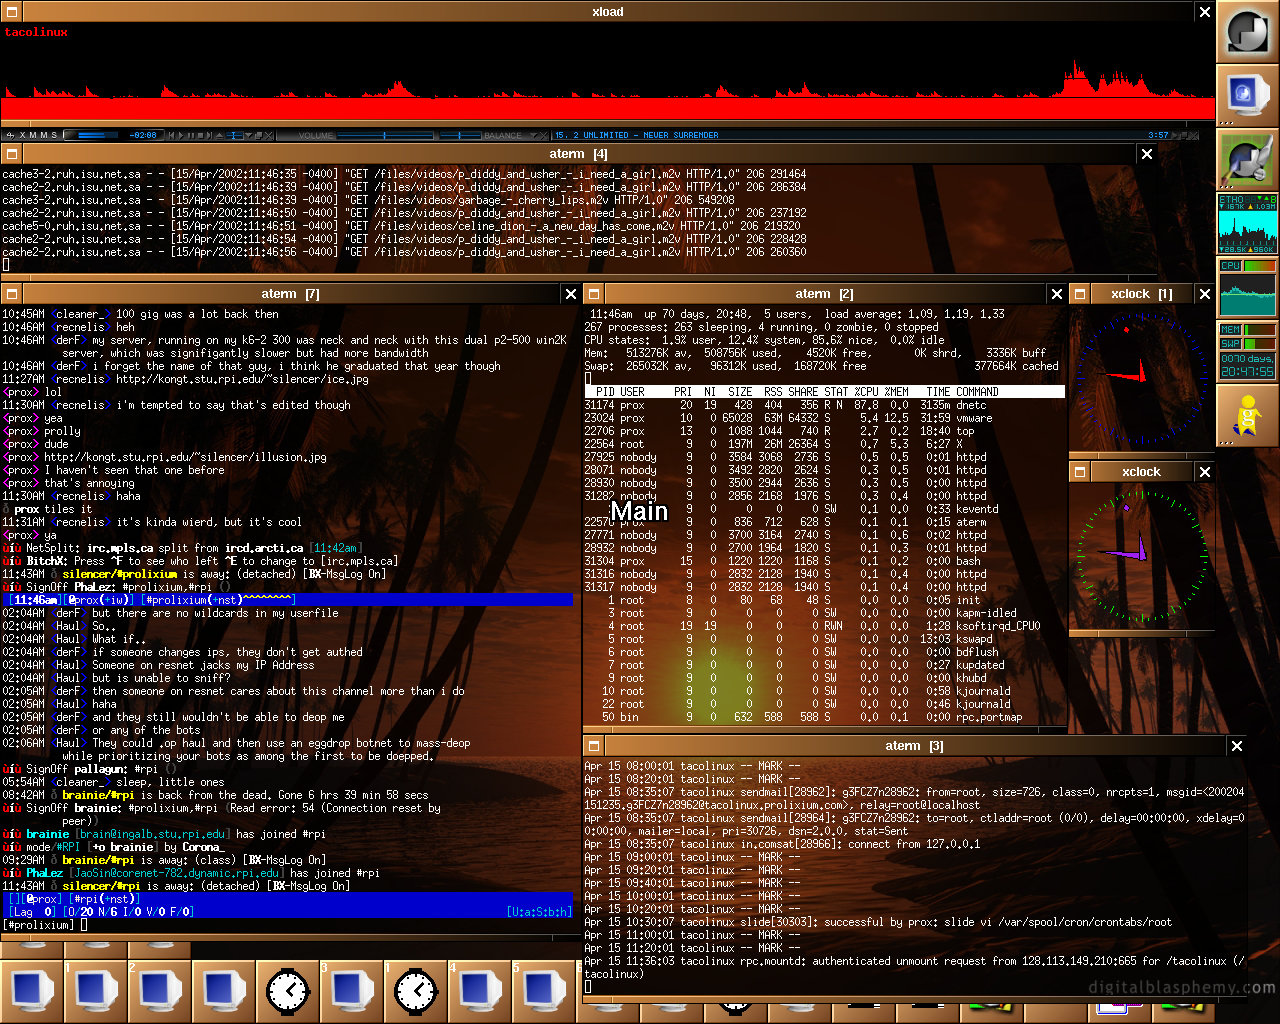Image resolution: width=1280 pixels, height=1024 pixels.
Task: Click the 'kswapd' command in top
Action: pyautogui.click(x=975, y=639)
